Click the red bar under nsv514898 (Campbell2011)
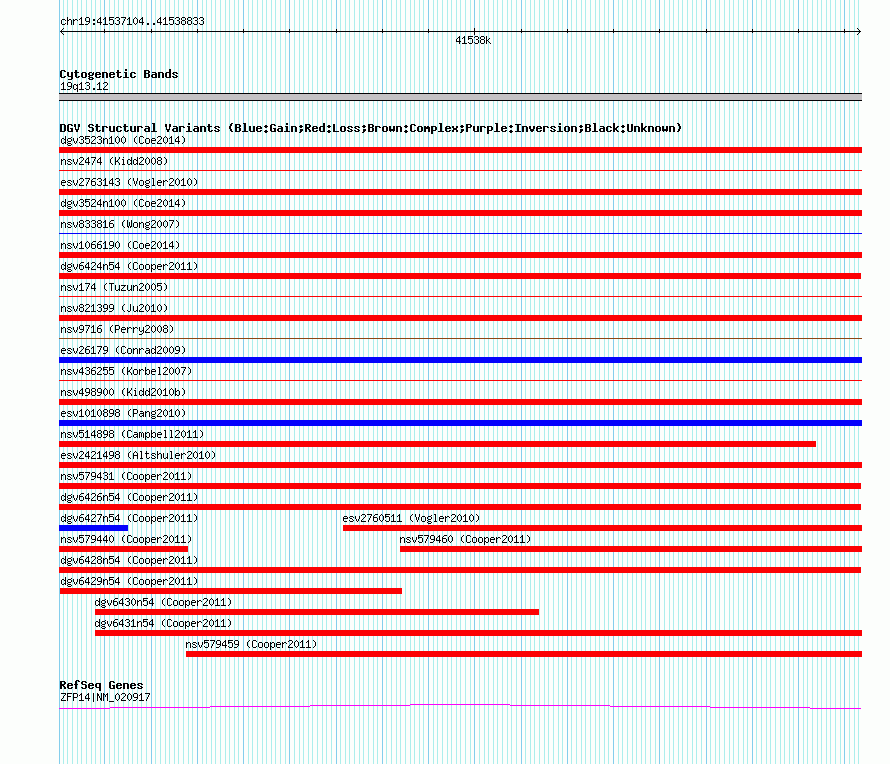890x764 pixels. pos(438,444)
